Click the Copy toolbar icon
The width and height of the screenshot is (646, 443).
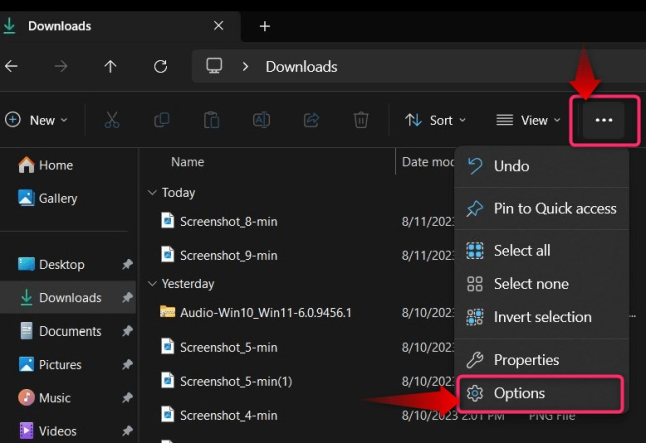pos(162,120)
